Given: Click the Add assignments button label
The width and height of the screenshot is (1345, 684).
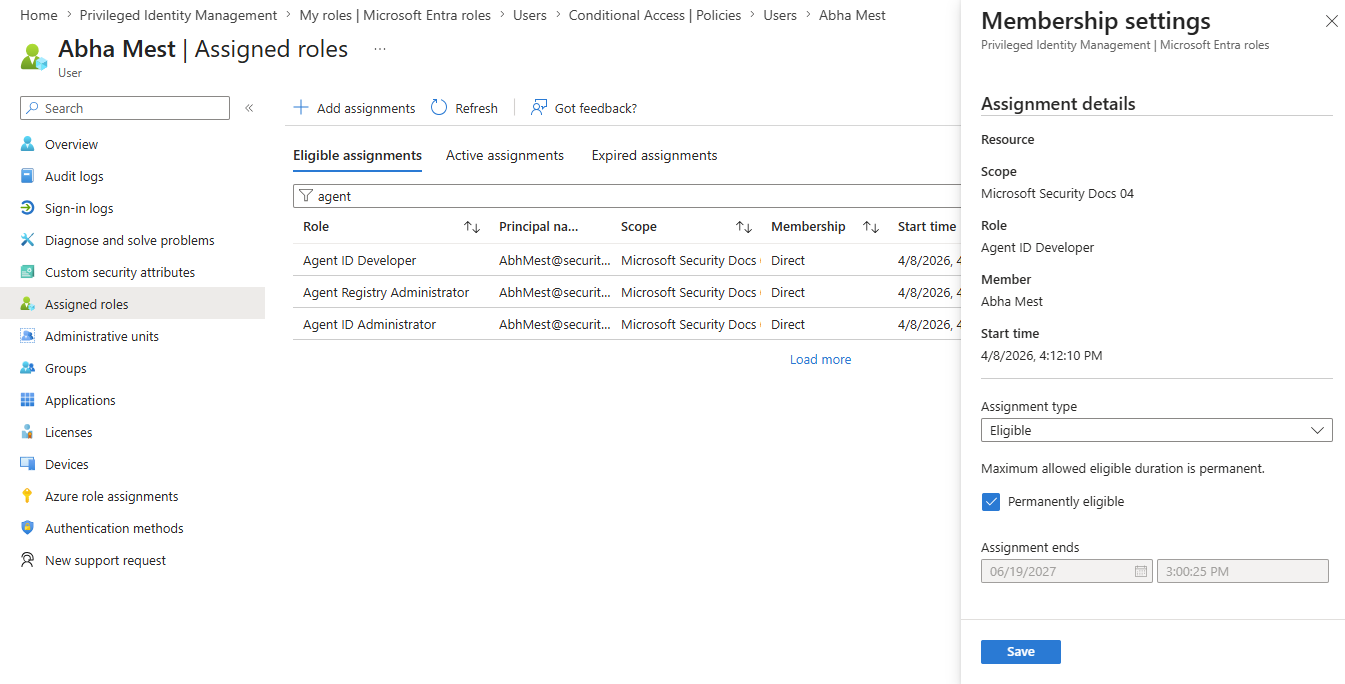Looking at the screenshot, I should pos(366,108).
